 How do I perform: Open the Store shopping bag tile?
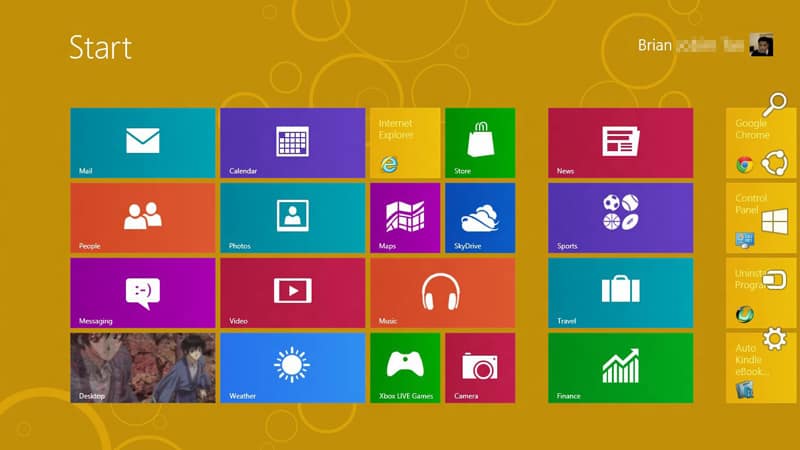[x=480, y=143]
